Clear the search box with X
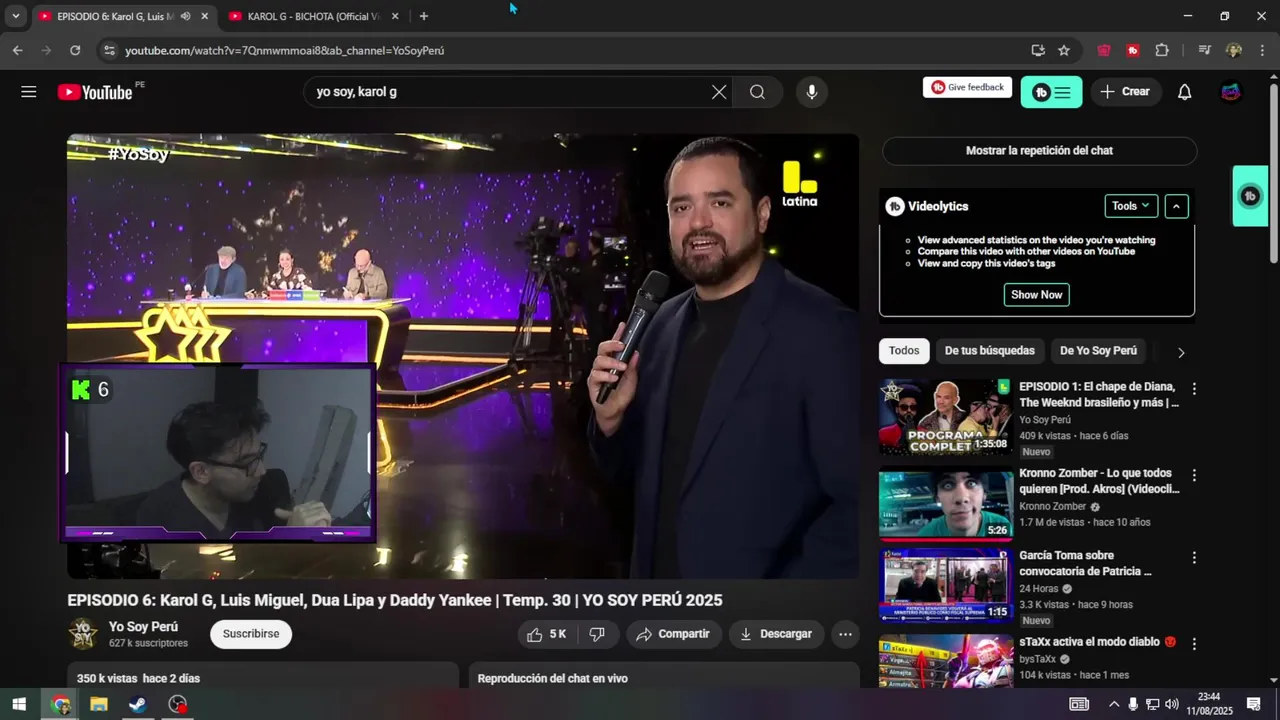 [x=719, y=92]
